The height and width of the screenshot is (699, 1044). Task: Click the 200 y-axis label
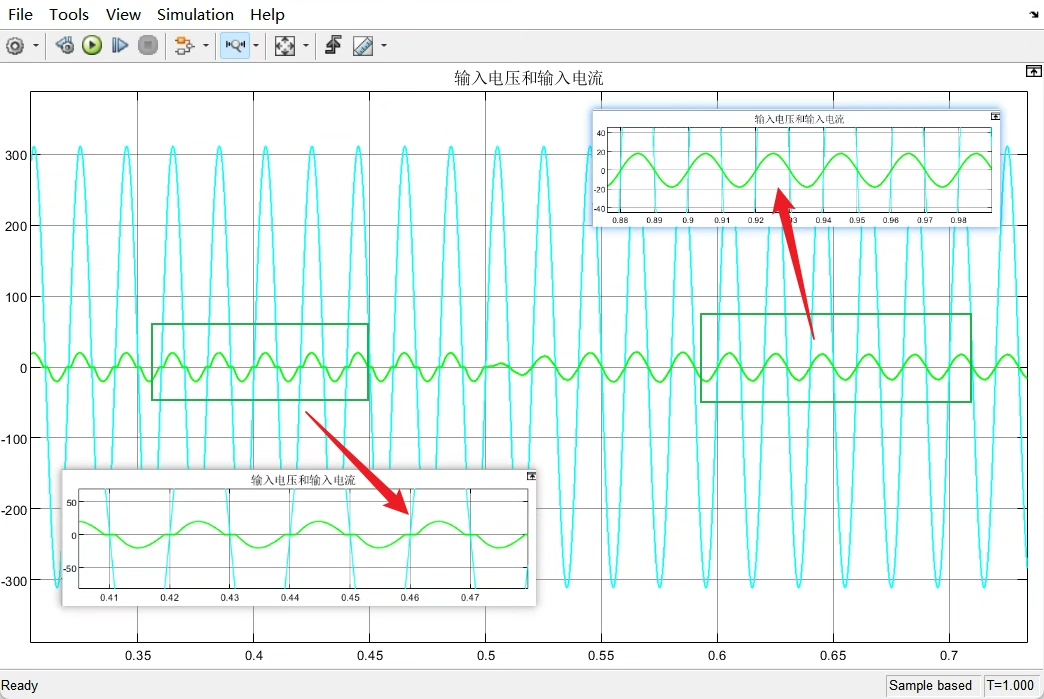coord(16,226)
